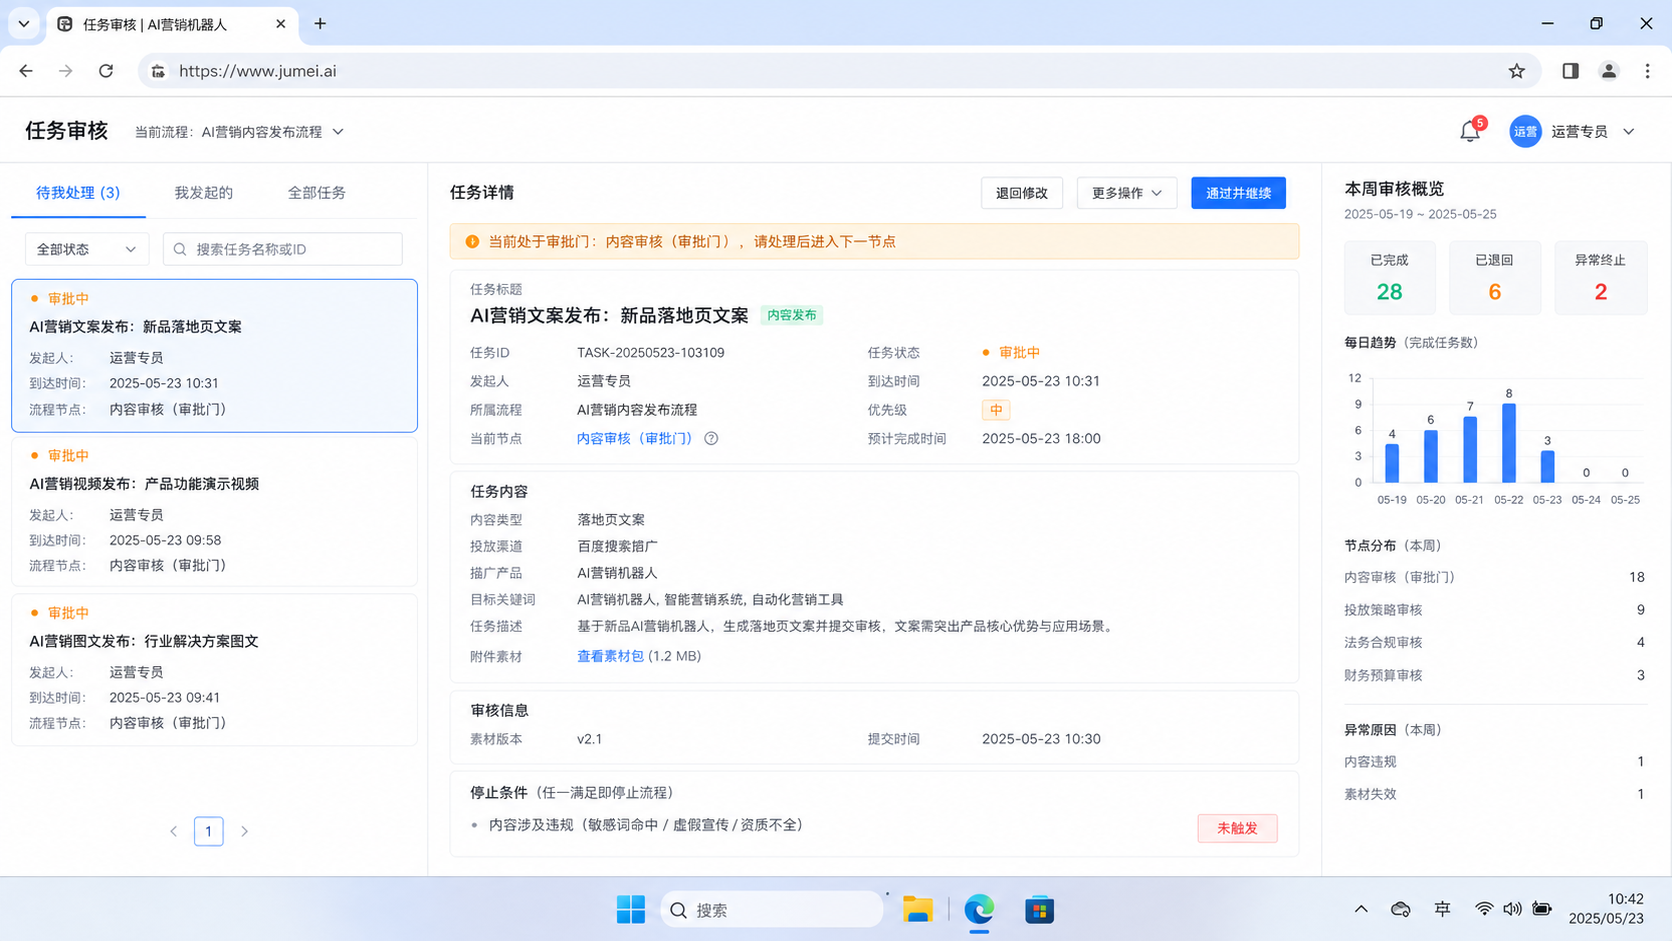Screen dimensions: 1672x941
Task: Click the blue 运营 user avatar
Action: click(x=1525, y=131)
